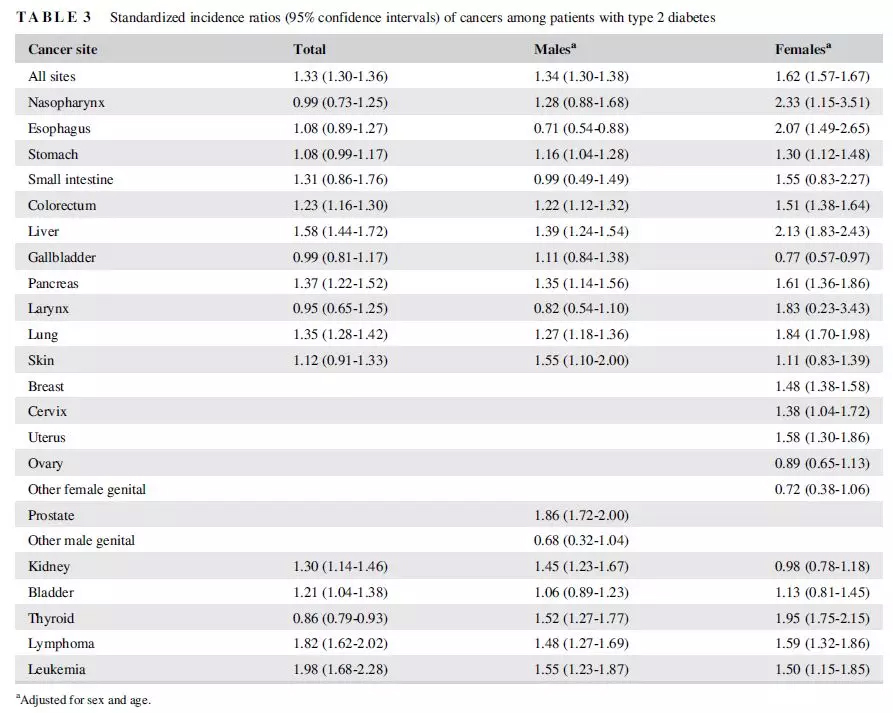The height and width of the screenshot is (713, 893).
Task: Click the Prostate males value 1.86 (1.72-2.00)
Action: click(x=582, y=515)
